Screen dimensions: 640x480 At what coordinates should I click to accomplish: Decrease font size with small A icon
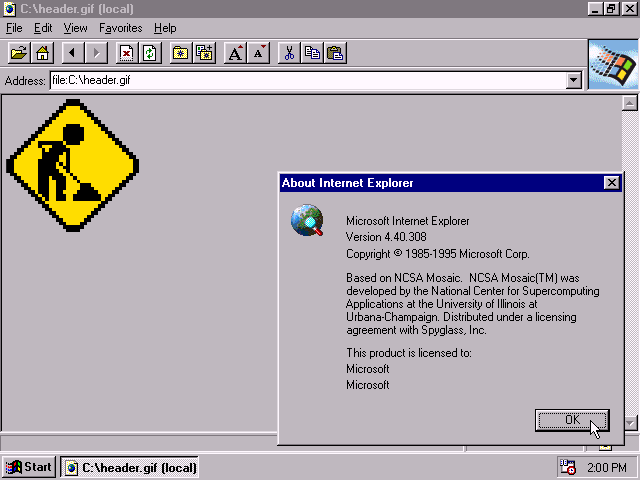[x=258, y=53]
